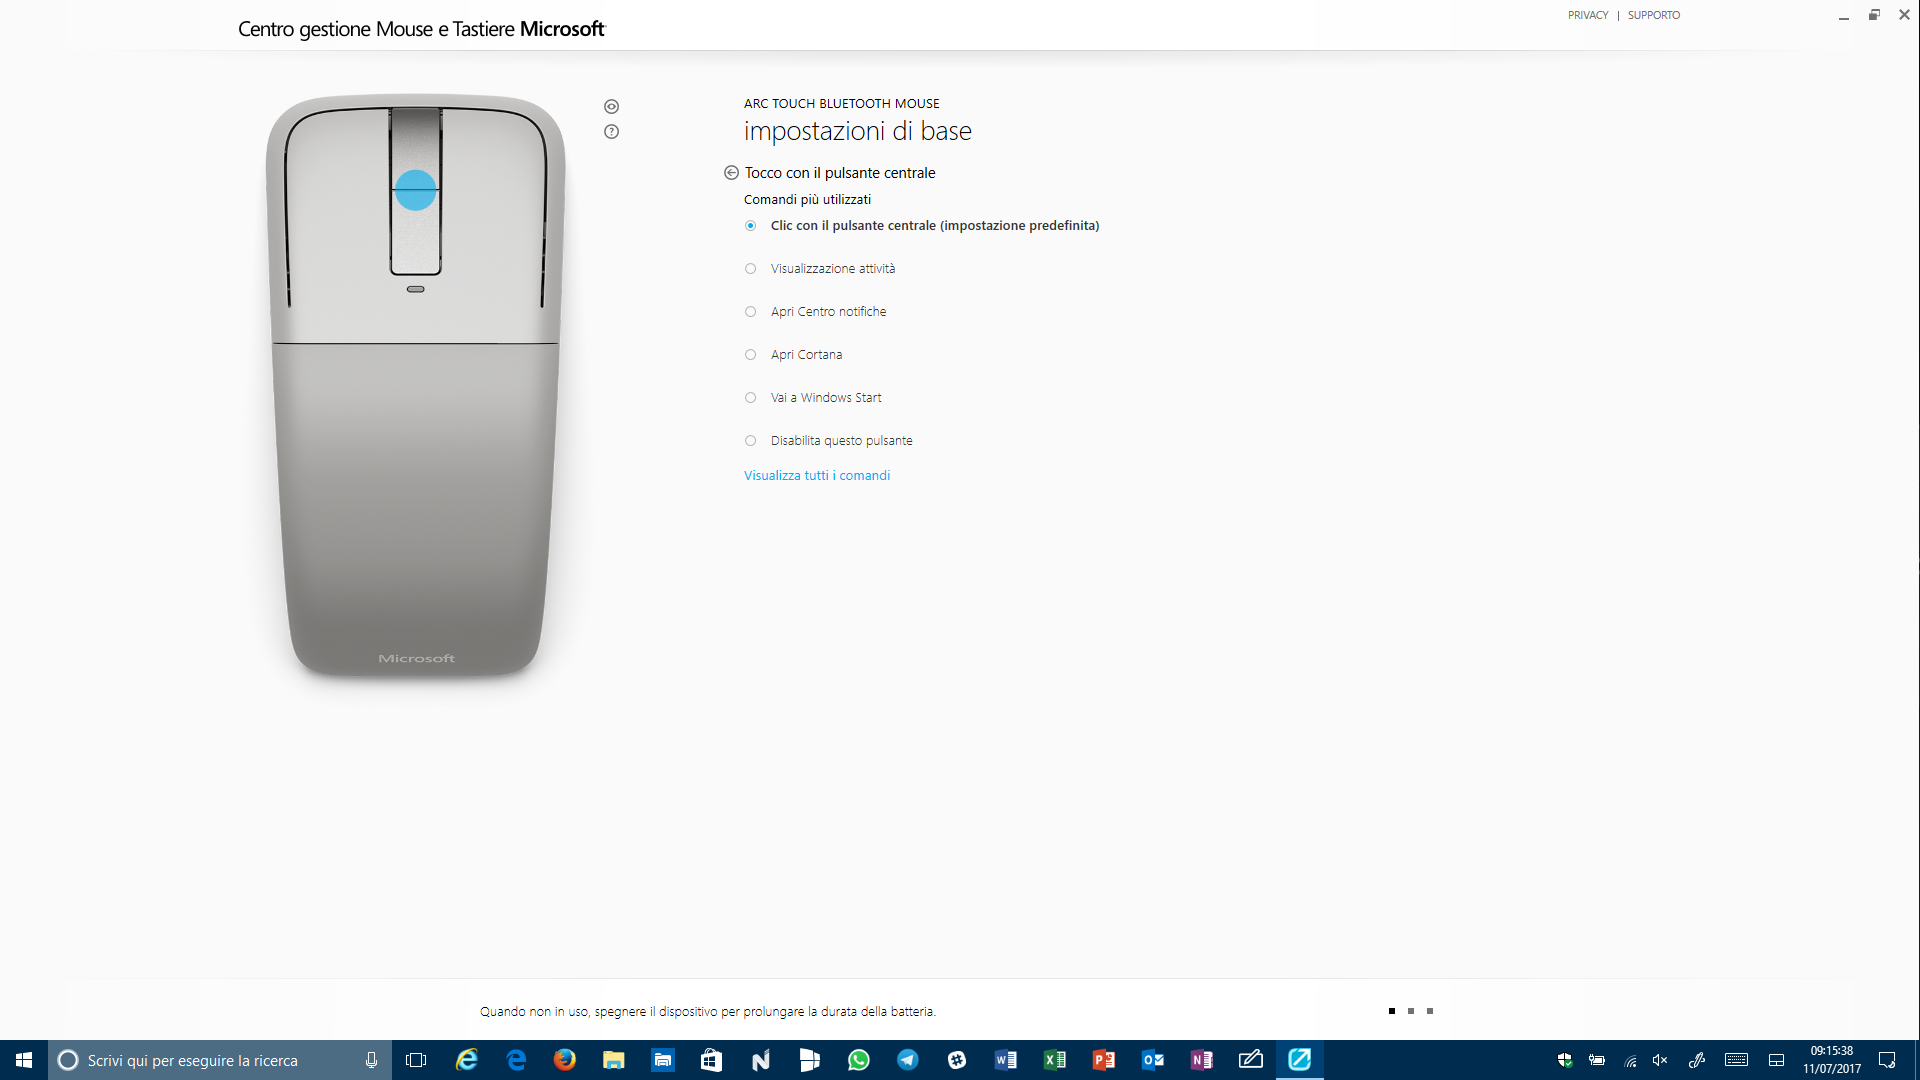Open the Action Center notifications icon

tap(1887, 1060)
